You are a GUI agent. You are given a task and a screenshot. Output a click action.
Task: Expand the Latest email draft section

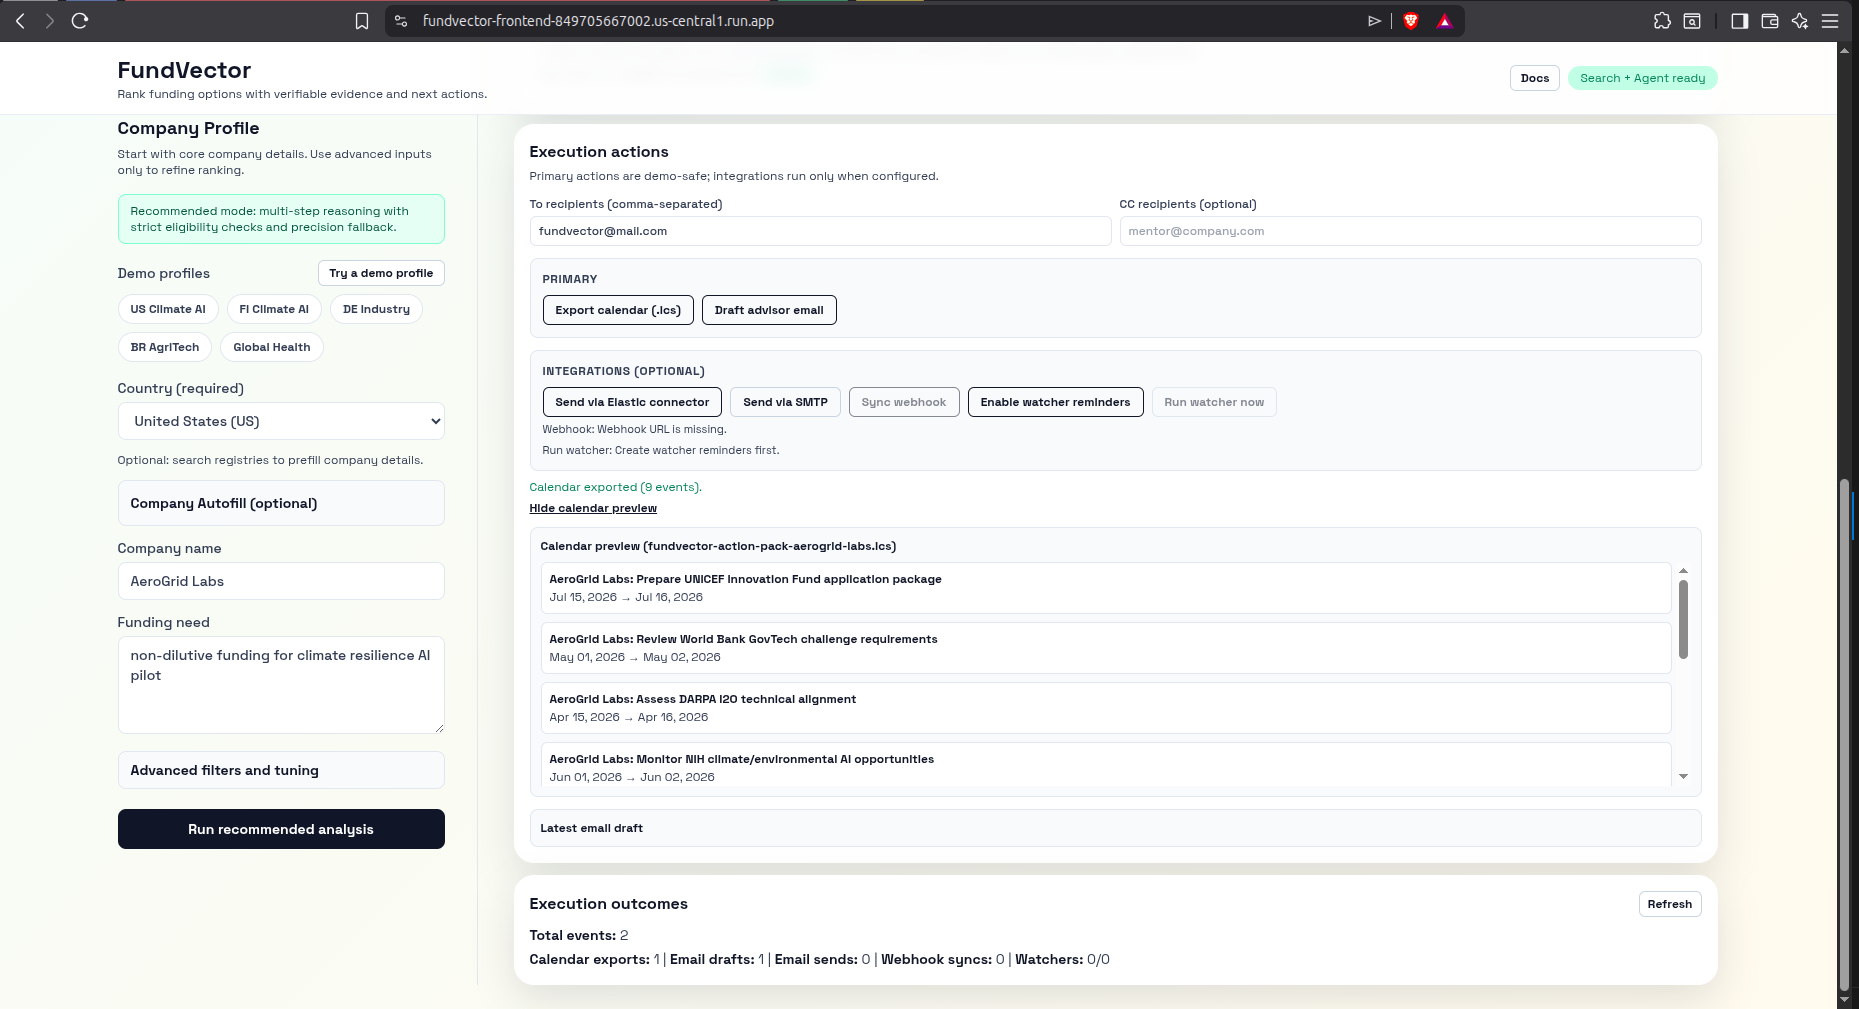click(1115, 828)
